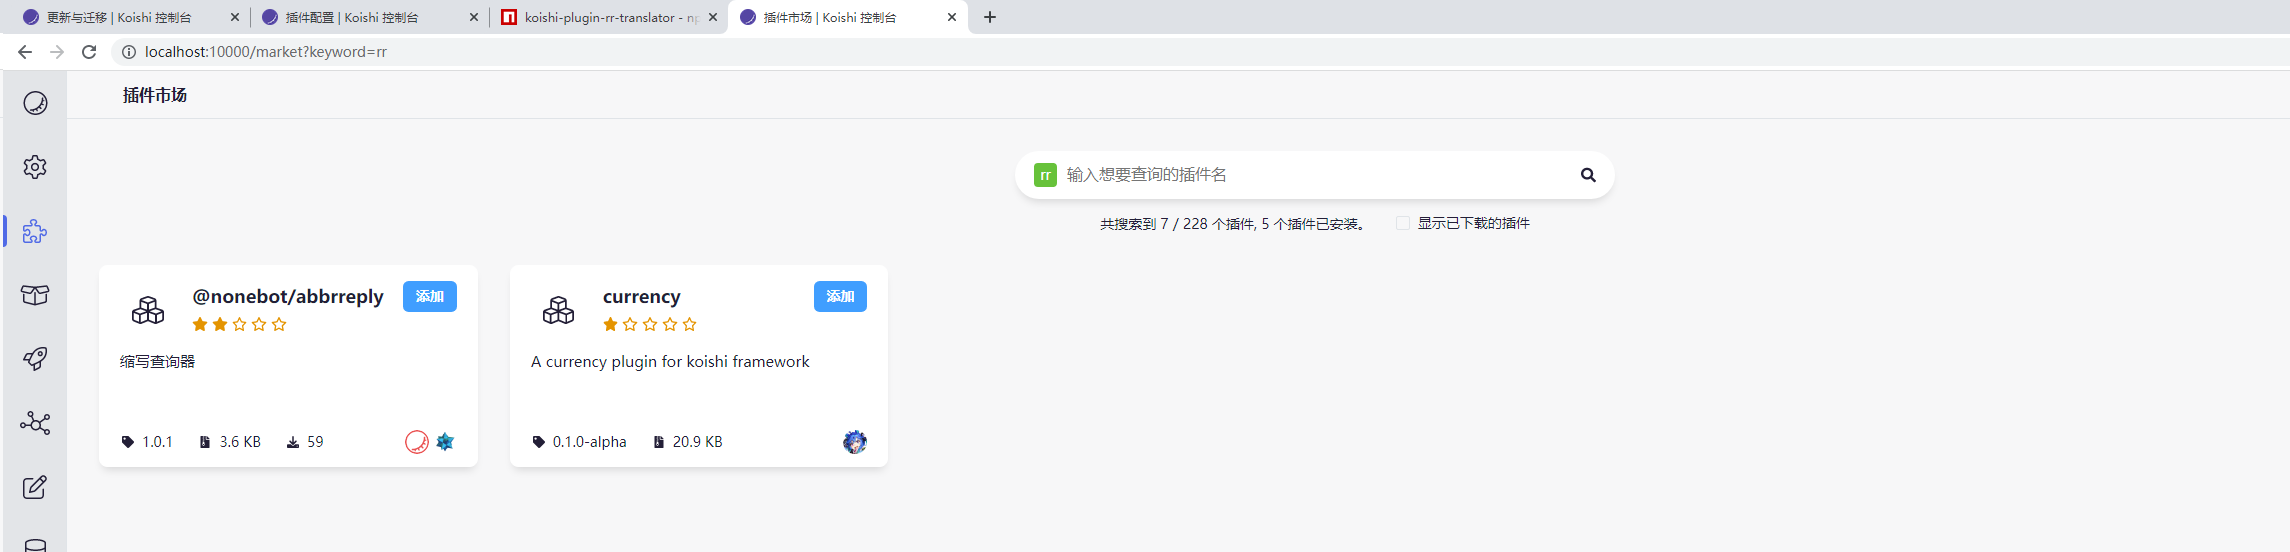
Task: Click the version tag icon on abbrreply card
Action: click(128, 442)
